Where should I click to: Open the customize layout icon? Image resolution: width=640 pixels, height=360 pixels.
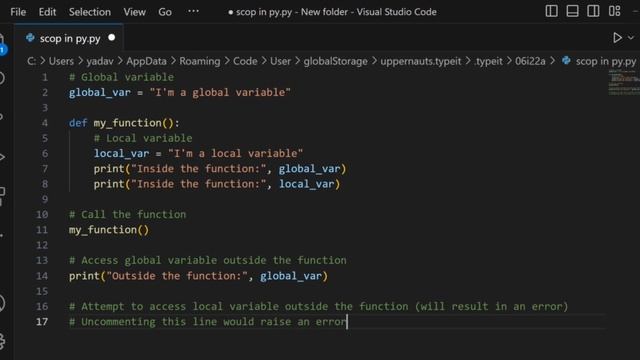pyautogui.click(x=614, y=11)
